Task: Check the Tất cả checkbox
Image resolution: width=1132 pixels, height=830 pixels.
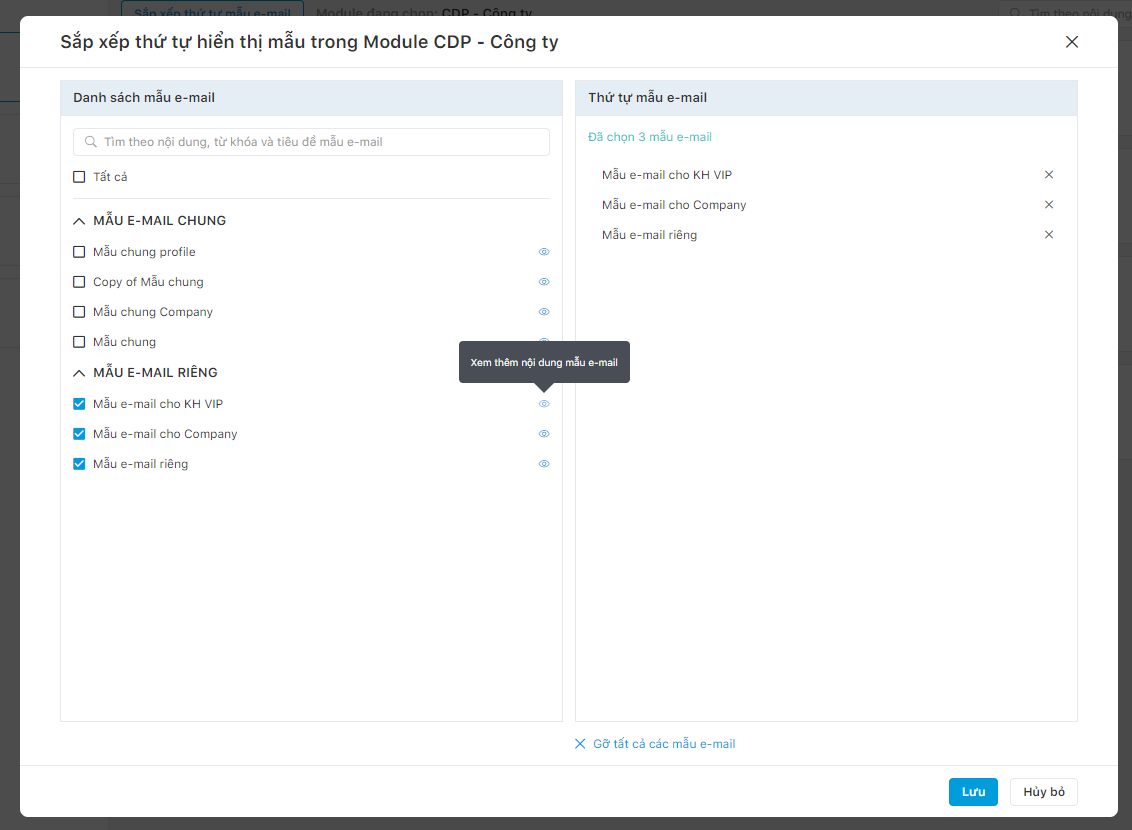Action: tap(80, 177)
